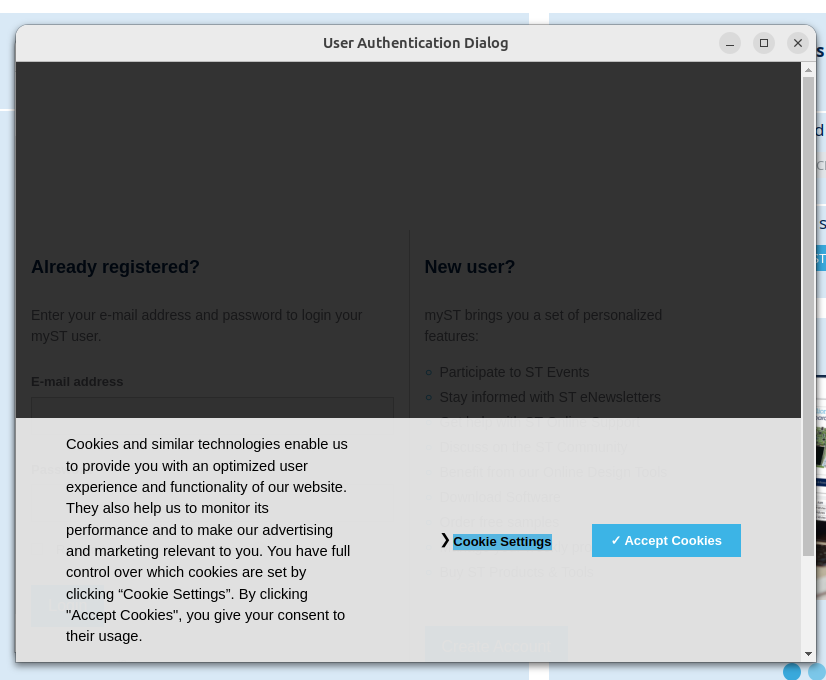Viewport: 826px width, 680px height.
Task: Expand the Cookie Settings section
Action: [503, 541]
